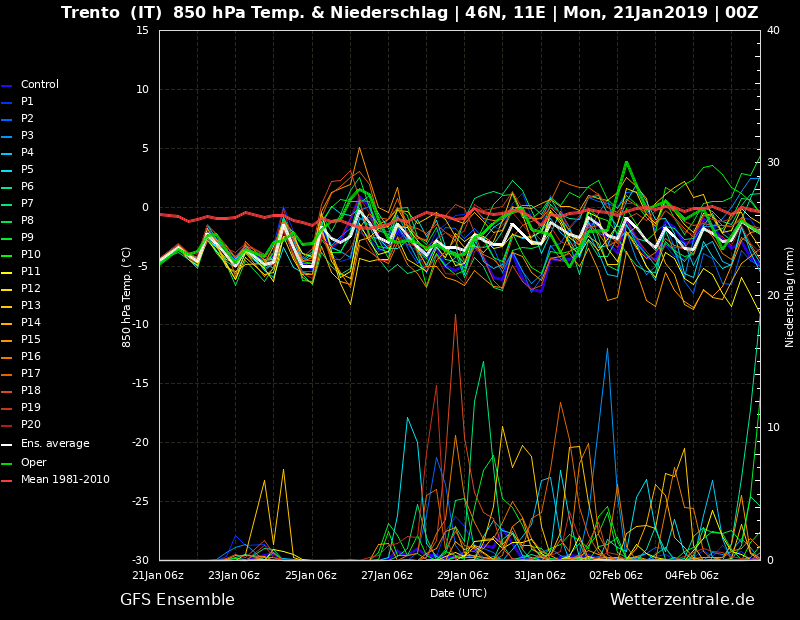Click the Wetterzentrale.de text
This screenshot has height=620, width=800.
point(682,600)
